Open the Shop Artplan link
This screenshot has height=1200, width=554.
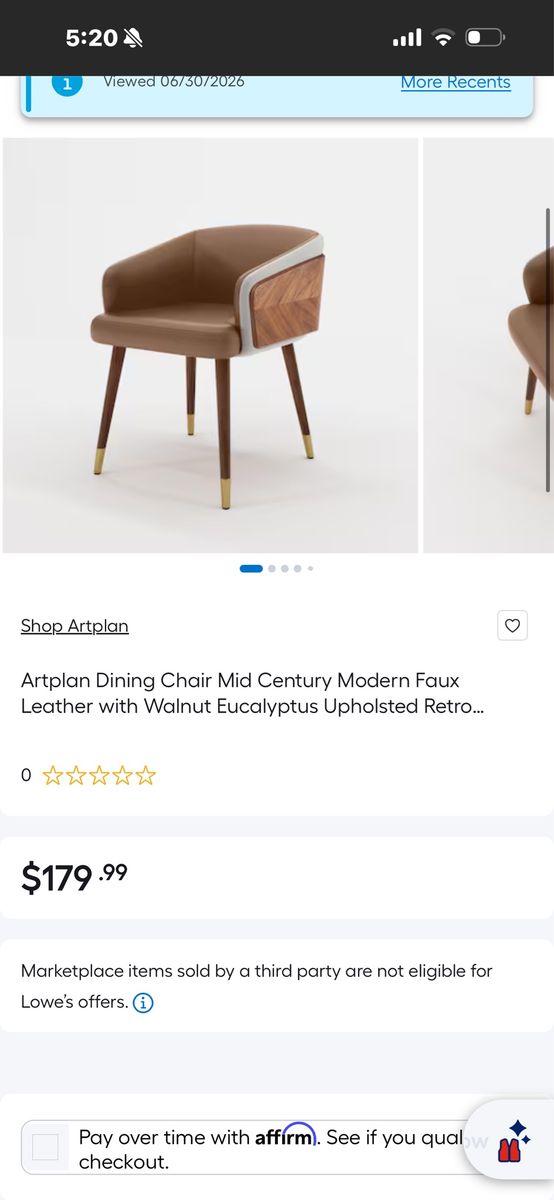pyautogui.click(x=75, y=626)
